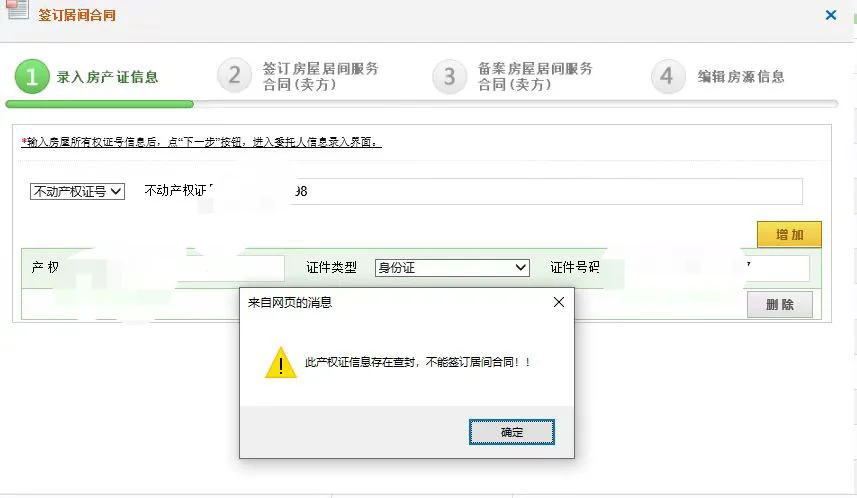
Task: Open the 不动产权证号 type dropdown
Action: click(77, 191)
